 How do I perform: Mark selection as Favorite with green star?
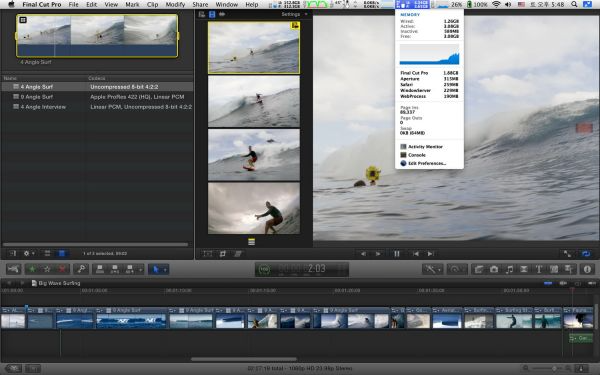tap(32, 269)
